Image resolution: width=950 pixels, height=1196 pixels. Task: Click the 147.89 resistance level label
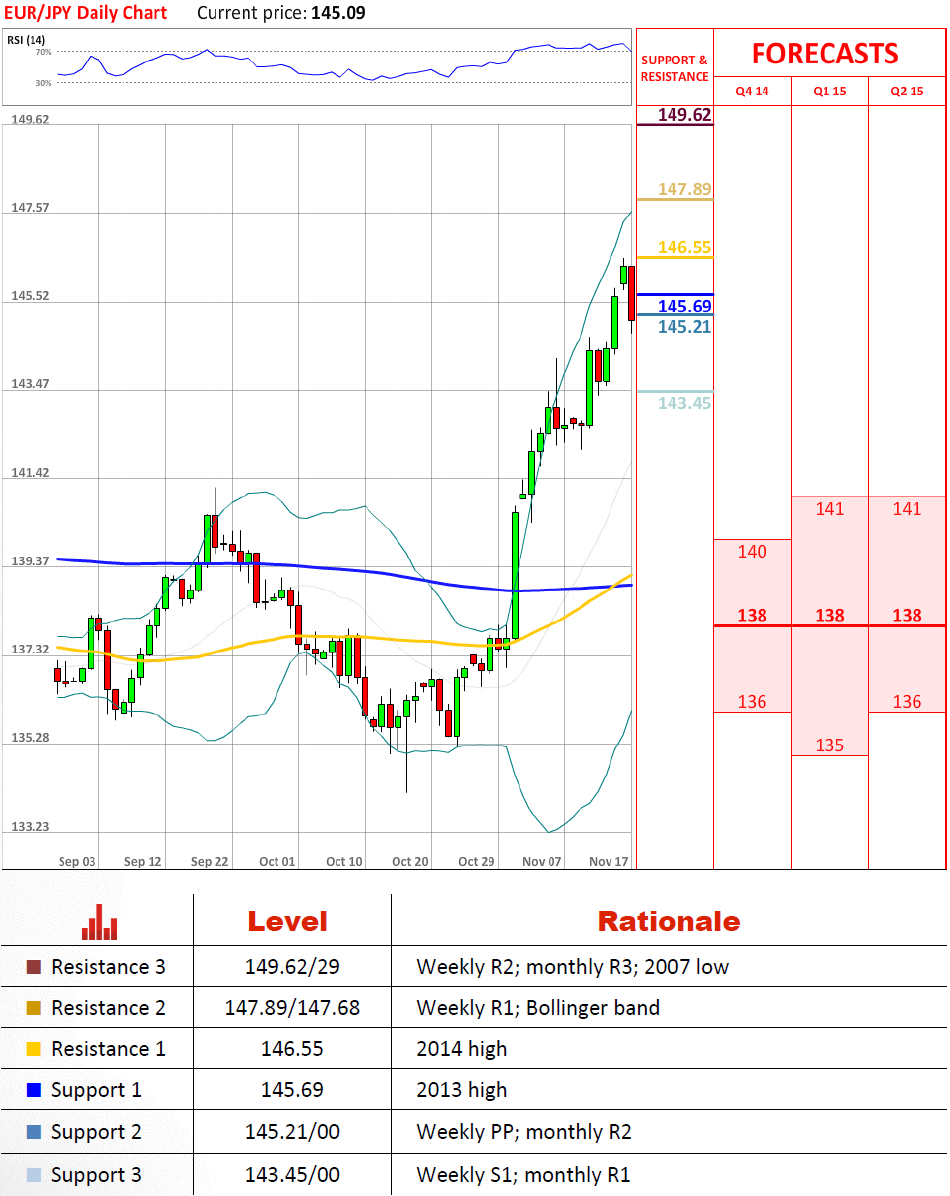684,188
